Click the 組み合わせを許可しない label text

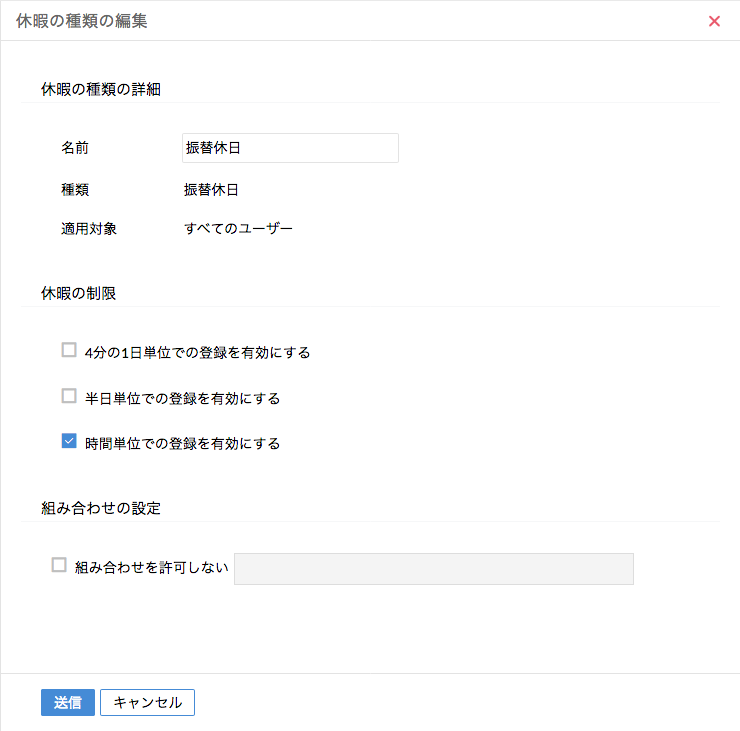pyautogui.click(x=152, y=568)
